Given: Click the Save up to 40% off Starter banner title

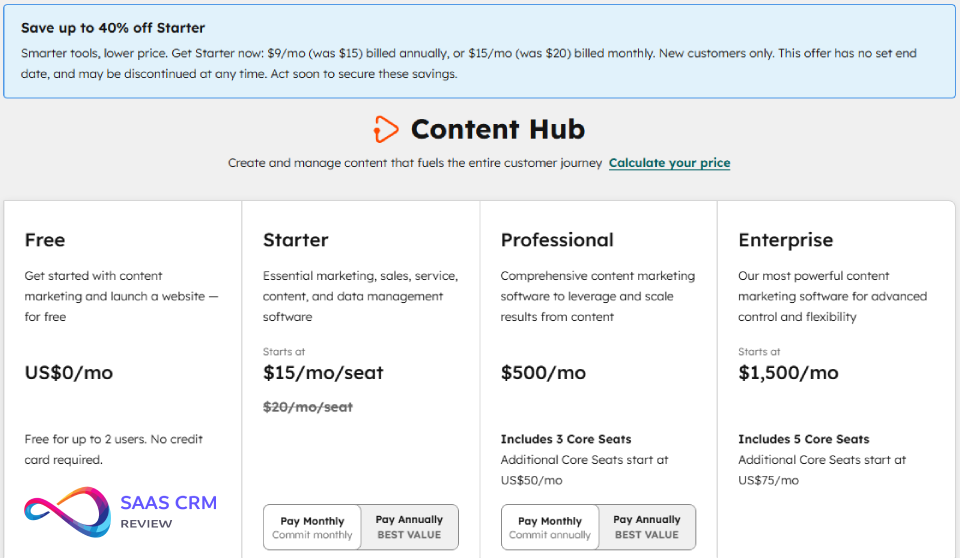Looking at the screenshot, I should (113, 28).
